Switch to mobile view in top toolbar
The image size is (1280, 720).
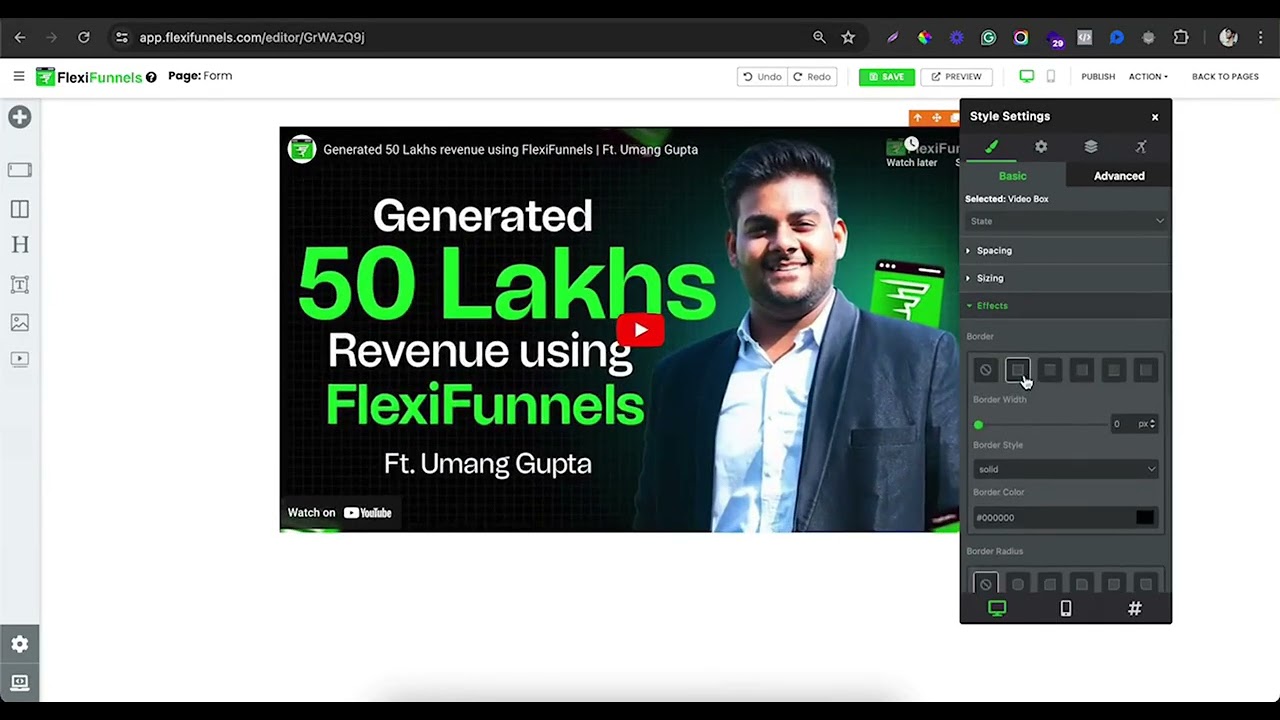click(x=1050, y=76)
